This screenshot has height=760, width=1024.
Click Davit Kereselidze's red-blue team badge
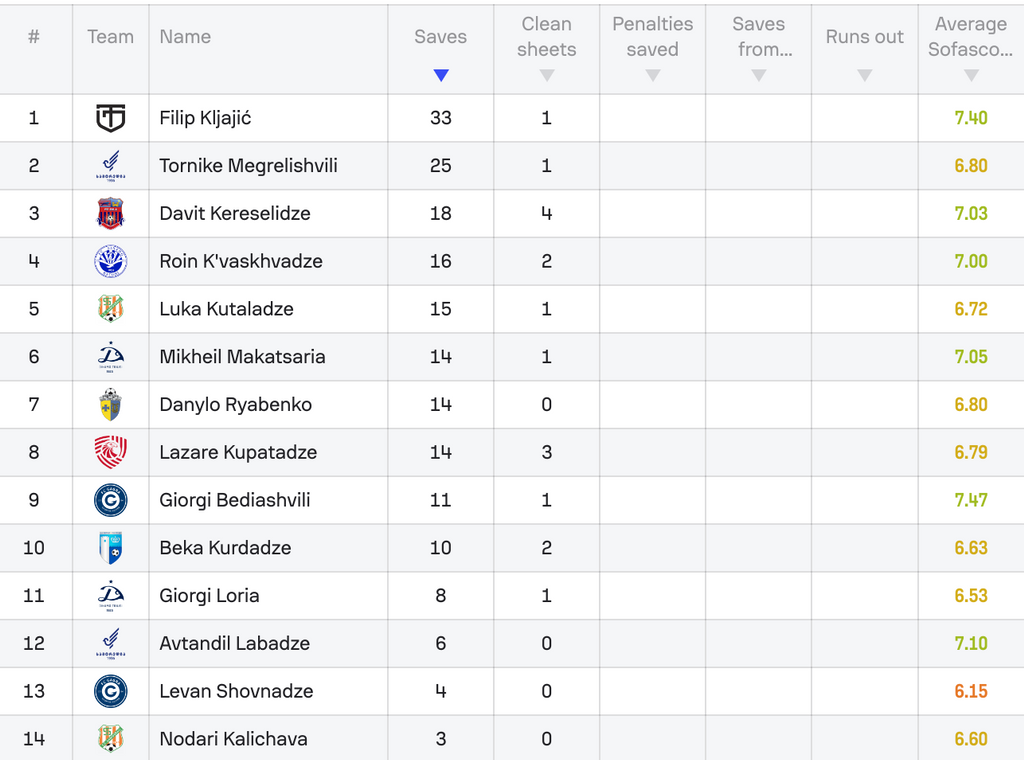110,214
